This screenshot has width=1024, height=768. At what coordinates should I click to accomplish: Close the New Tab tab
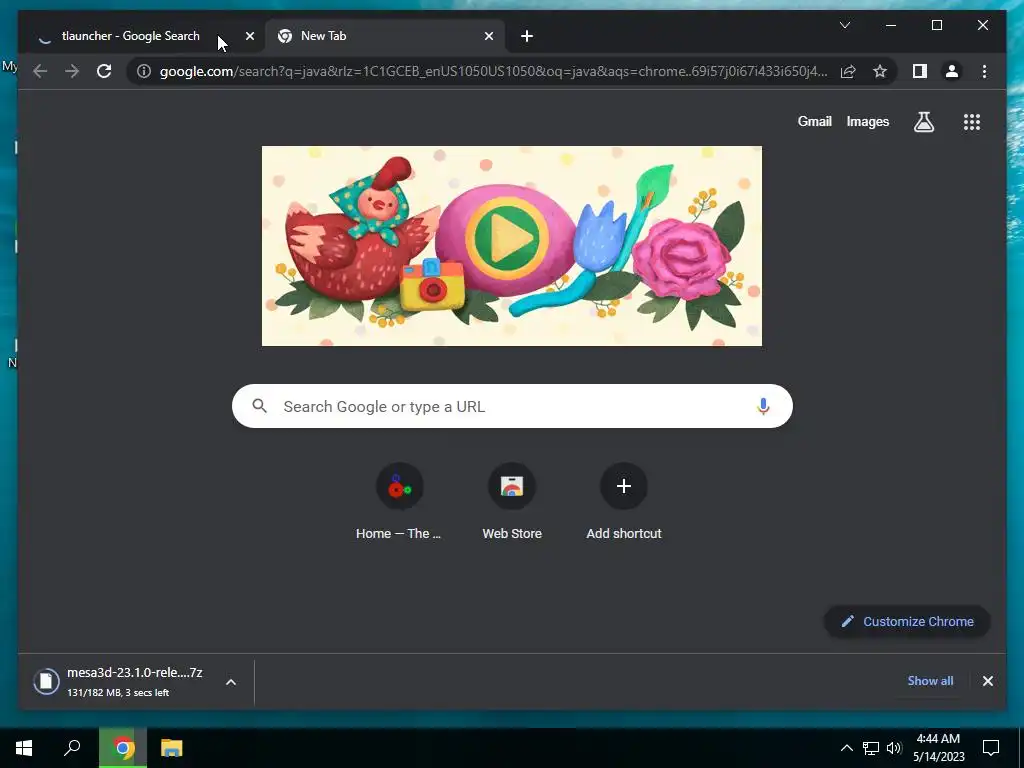pyautogui.click(x=488, y=36)
